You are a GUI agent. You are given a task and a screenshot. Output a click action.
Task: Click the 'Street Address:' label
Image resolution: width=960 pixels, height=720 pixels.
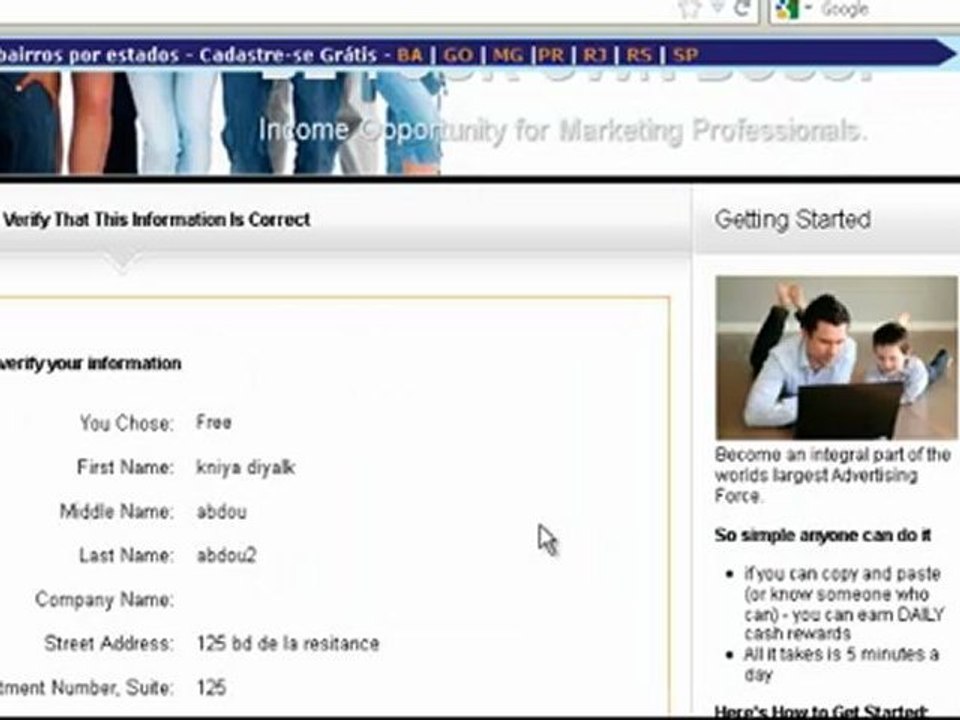[110, 643]
